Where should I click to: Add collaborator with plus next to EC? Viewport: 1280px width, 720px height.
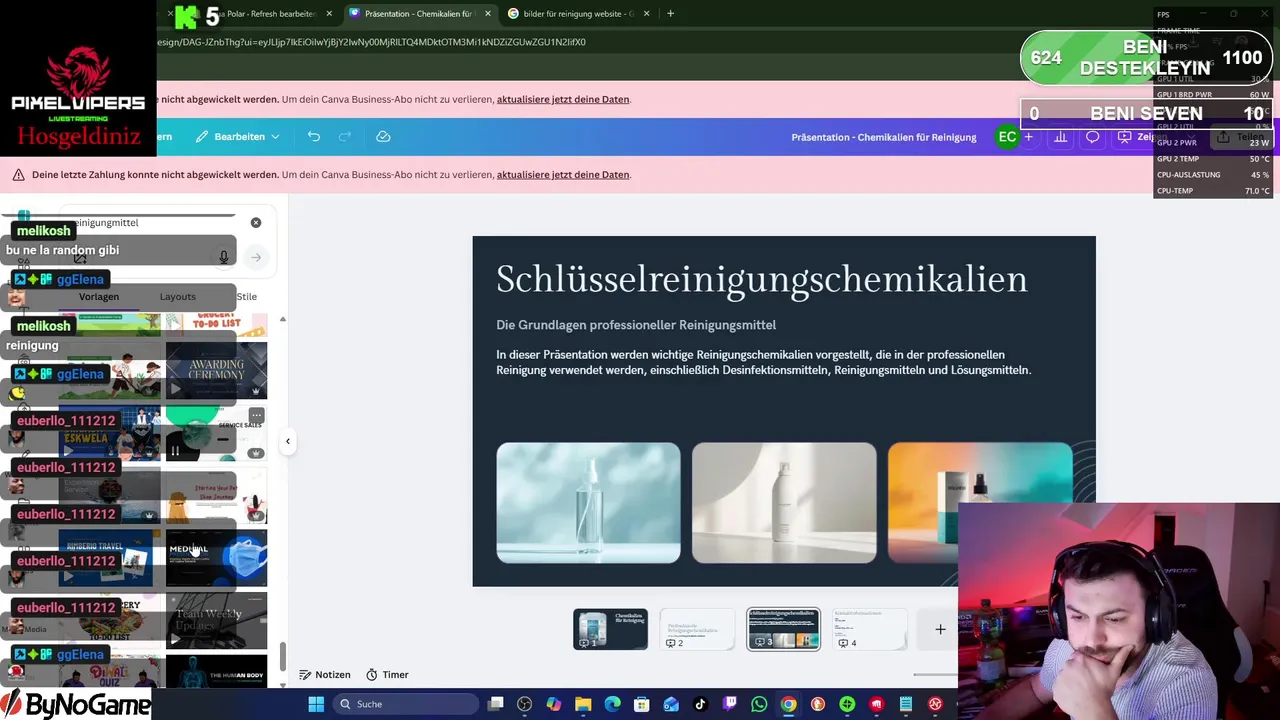[x=1028, y=137]
